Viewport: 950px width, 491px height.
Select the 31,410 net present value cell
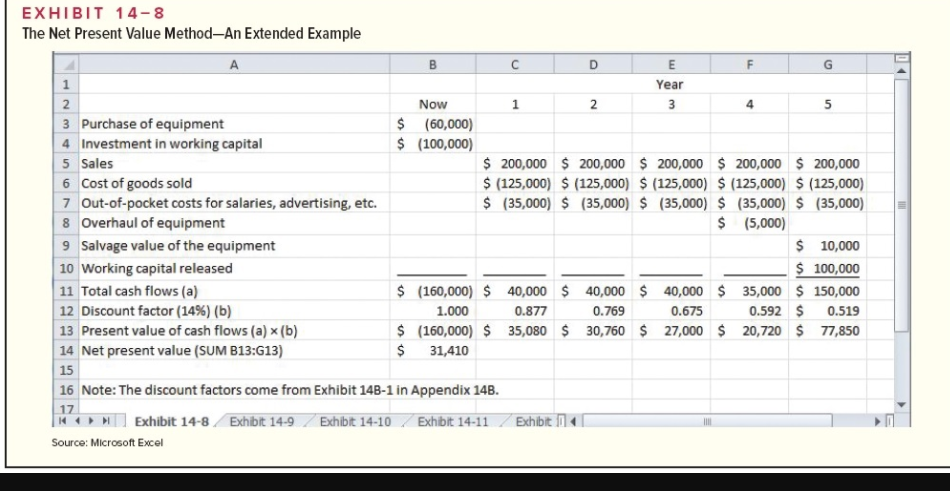pos(433,350)
